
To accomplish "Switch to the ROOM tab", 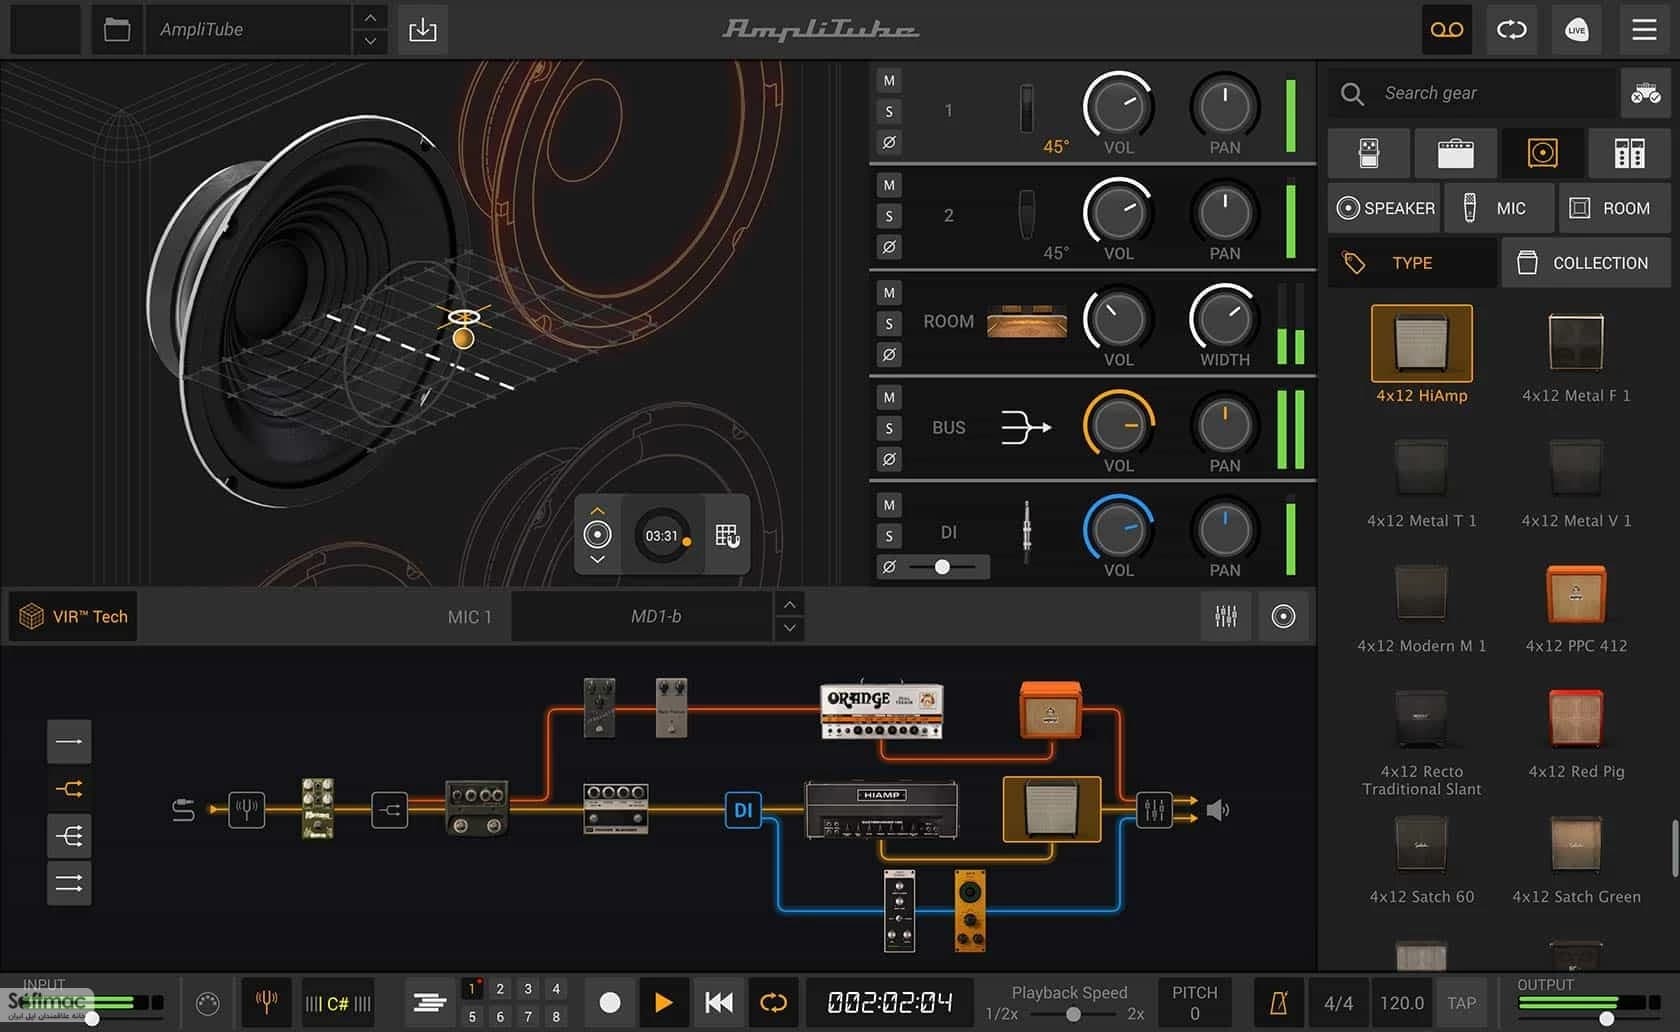I will pos(1614,208).
